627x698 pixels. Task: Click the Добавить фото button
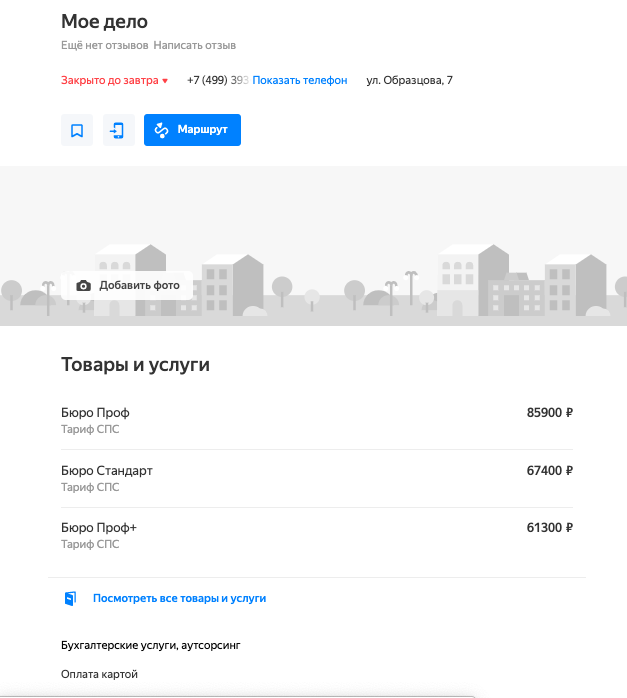(127, 285)
